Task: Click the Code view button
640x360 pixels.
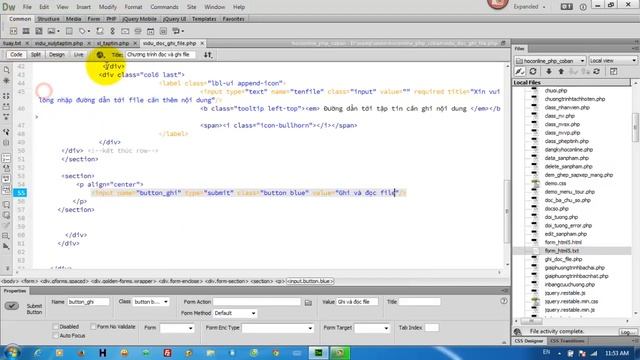Action: [16, 55]
